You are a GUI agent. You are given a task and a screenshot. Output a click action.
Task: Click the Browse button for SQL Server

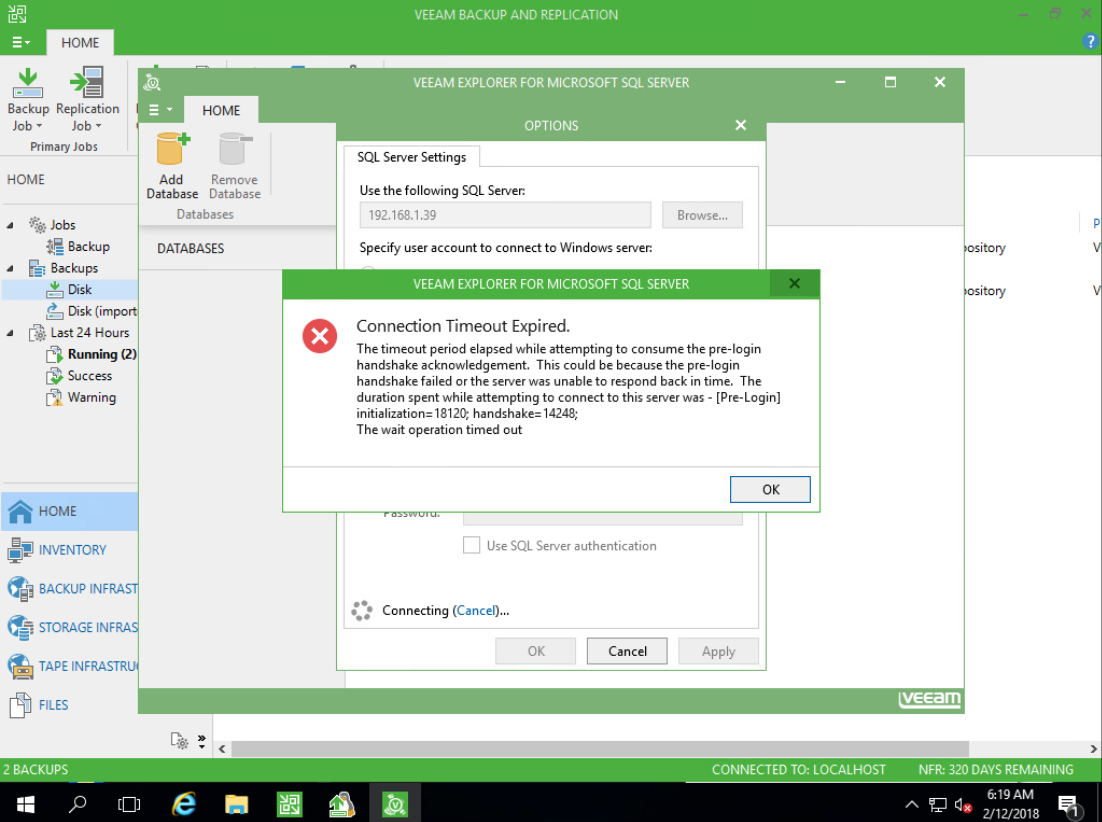point(702,215)
